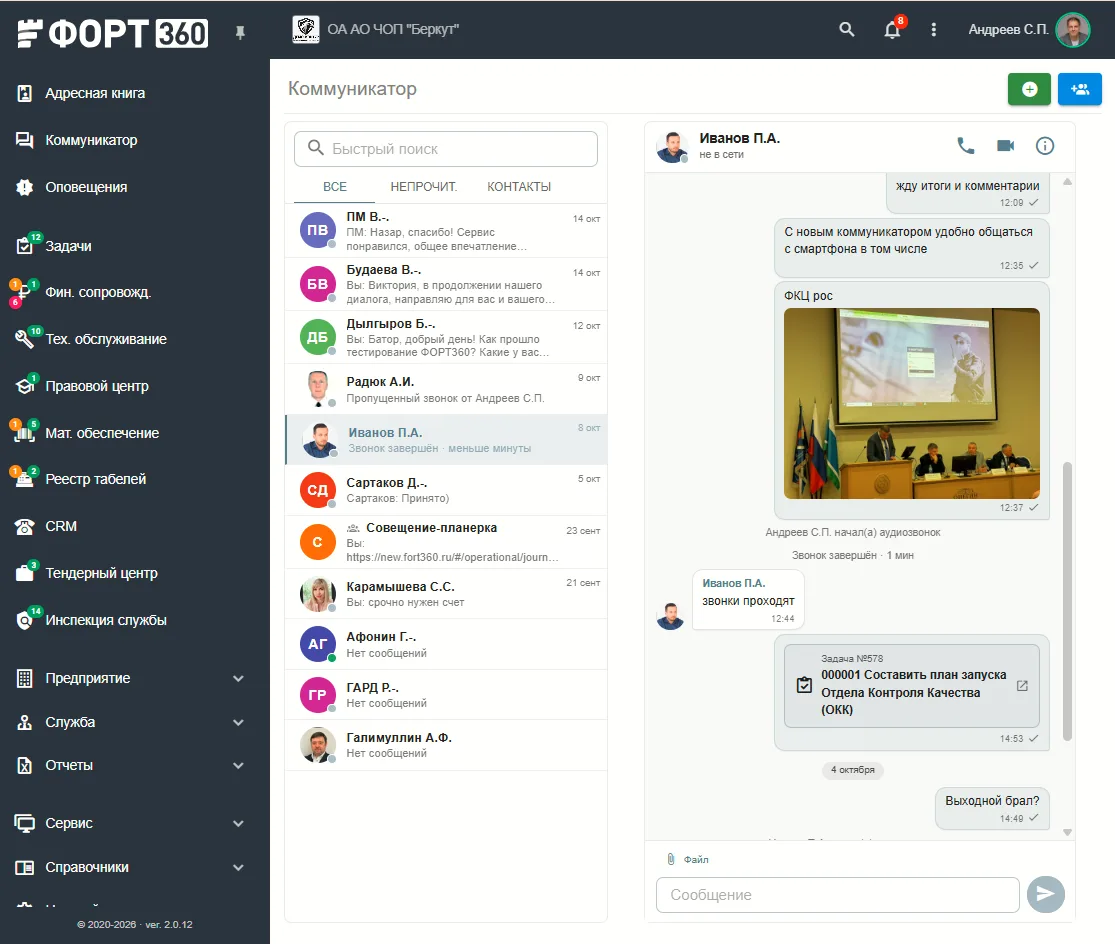Click the CRM telephone icon
This screenshot has width=1115, height=944.
[24, 526]
